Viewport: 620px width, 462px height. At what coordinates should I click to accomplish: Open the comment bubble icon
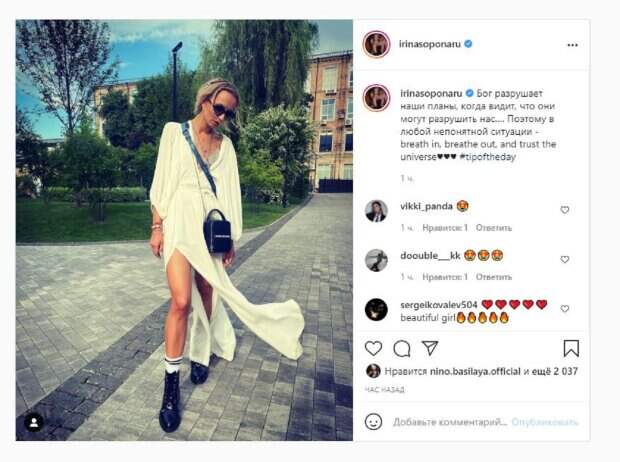click(x=402, y=348)
